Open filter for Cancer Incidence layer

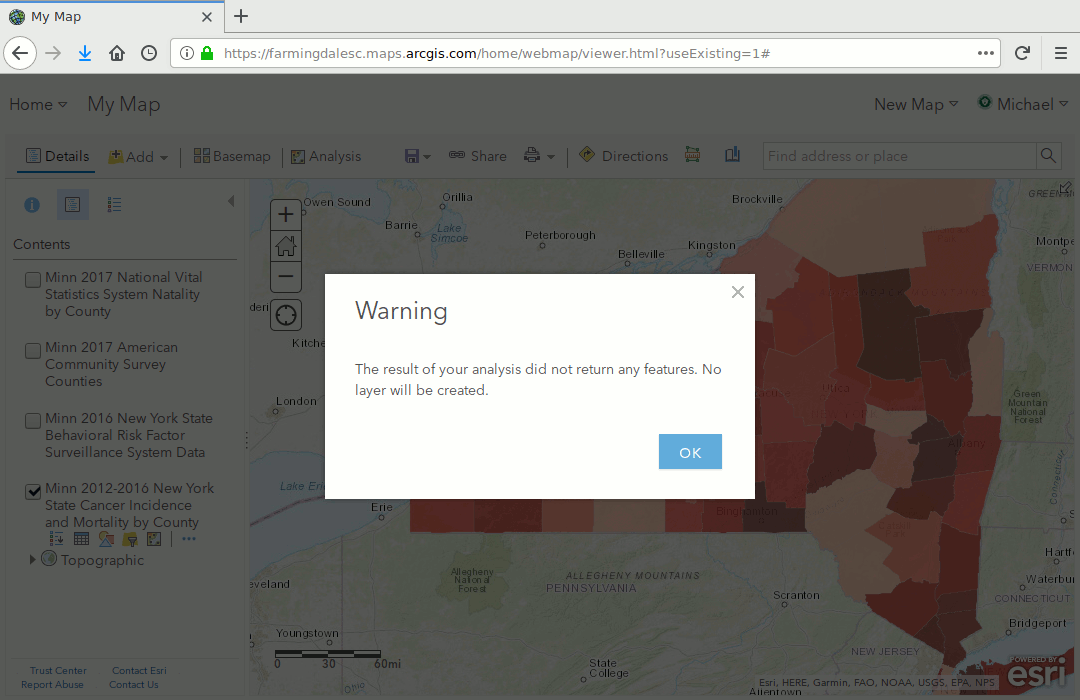click(130, 539)
